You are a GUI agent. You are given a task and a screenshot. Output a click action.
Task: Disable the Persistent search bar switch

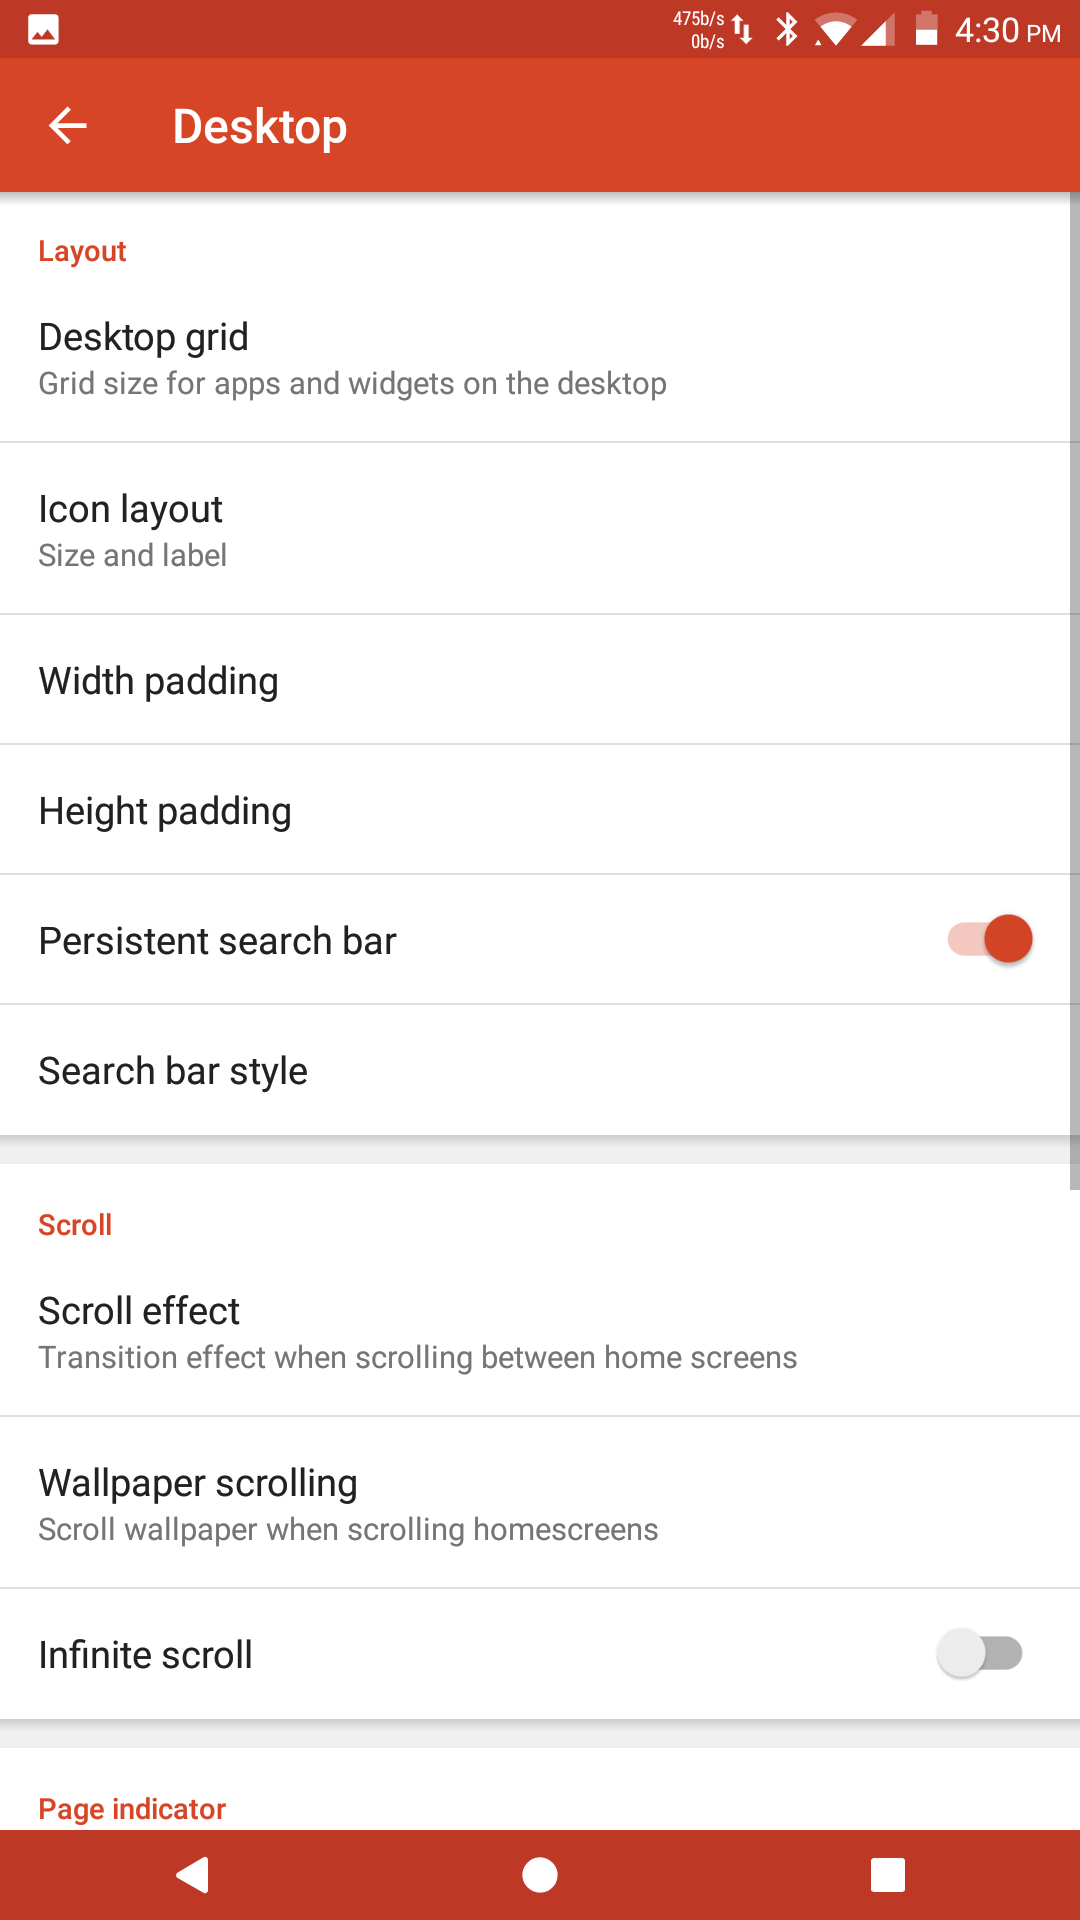point(990,939)
